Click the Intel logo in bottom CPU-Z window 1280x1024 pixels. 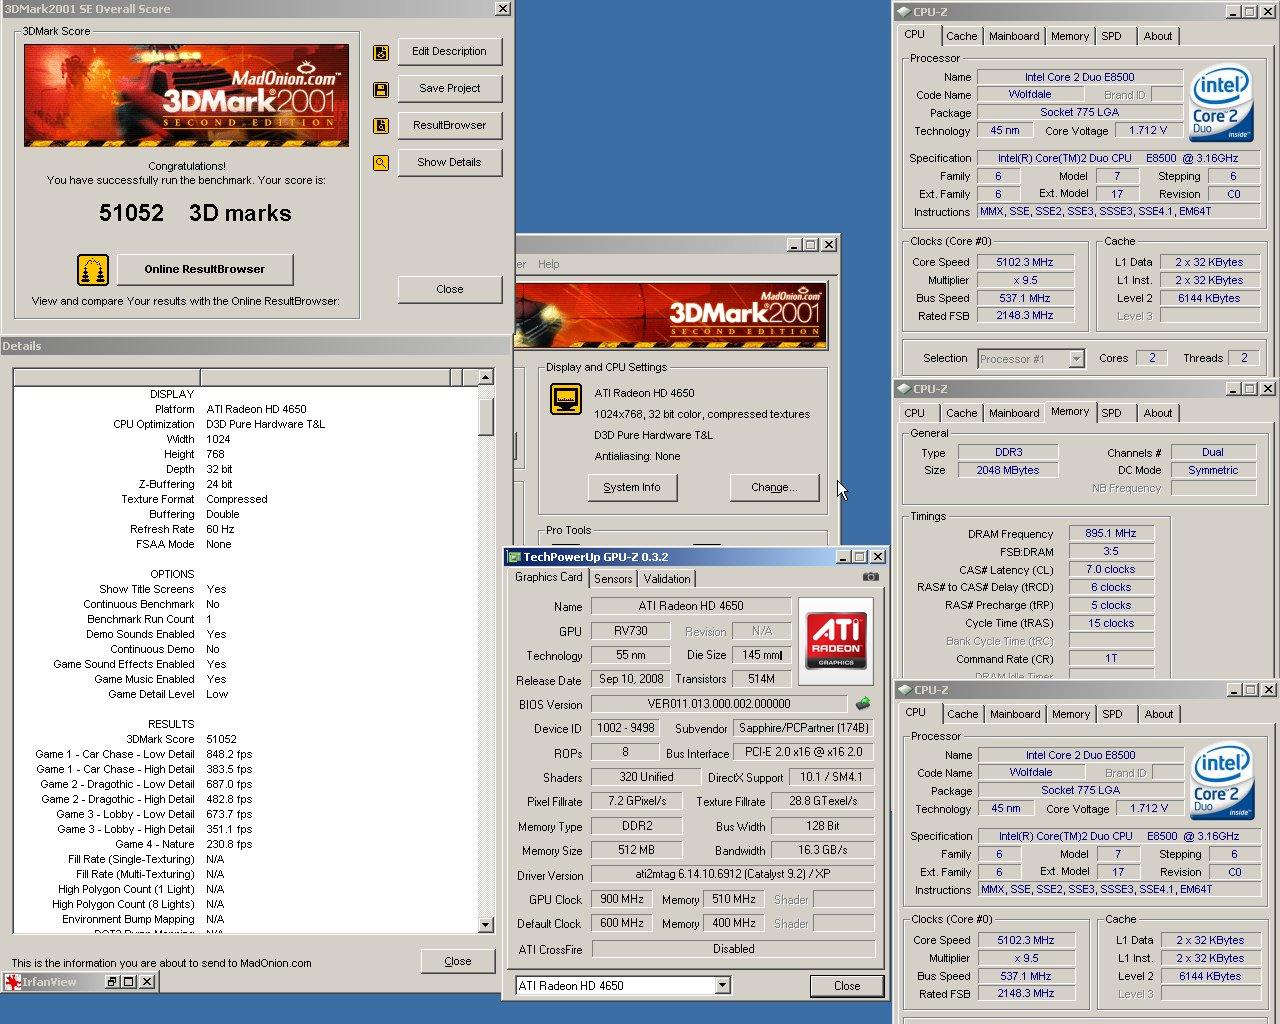click(1222, 781)
